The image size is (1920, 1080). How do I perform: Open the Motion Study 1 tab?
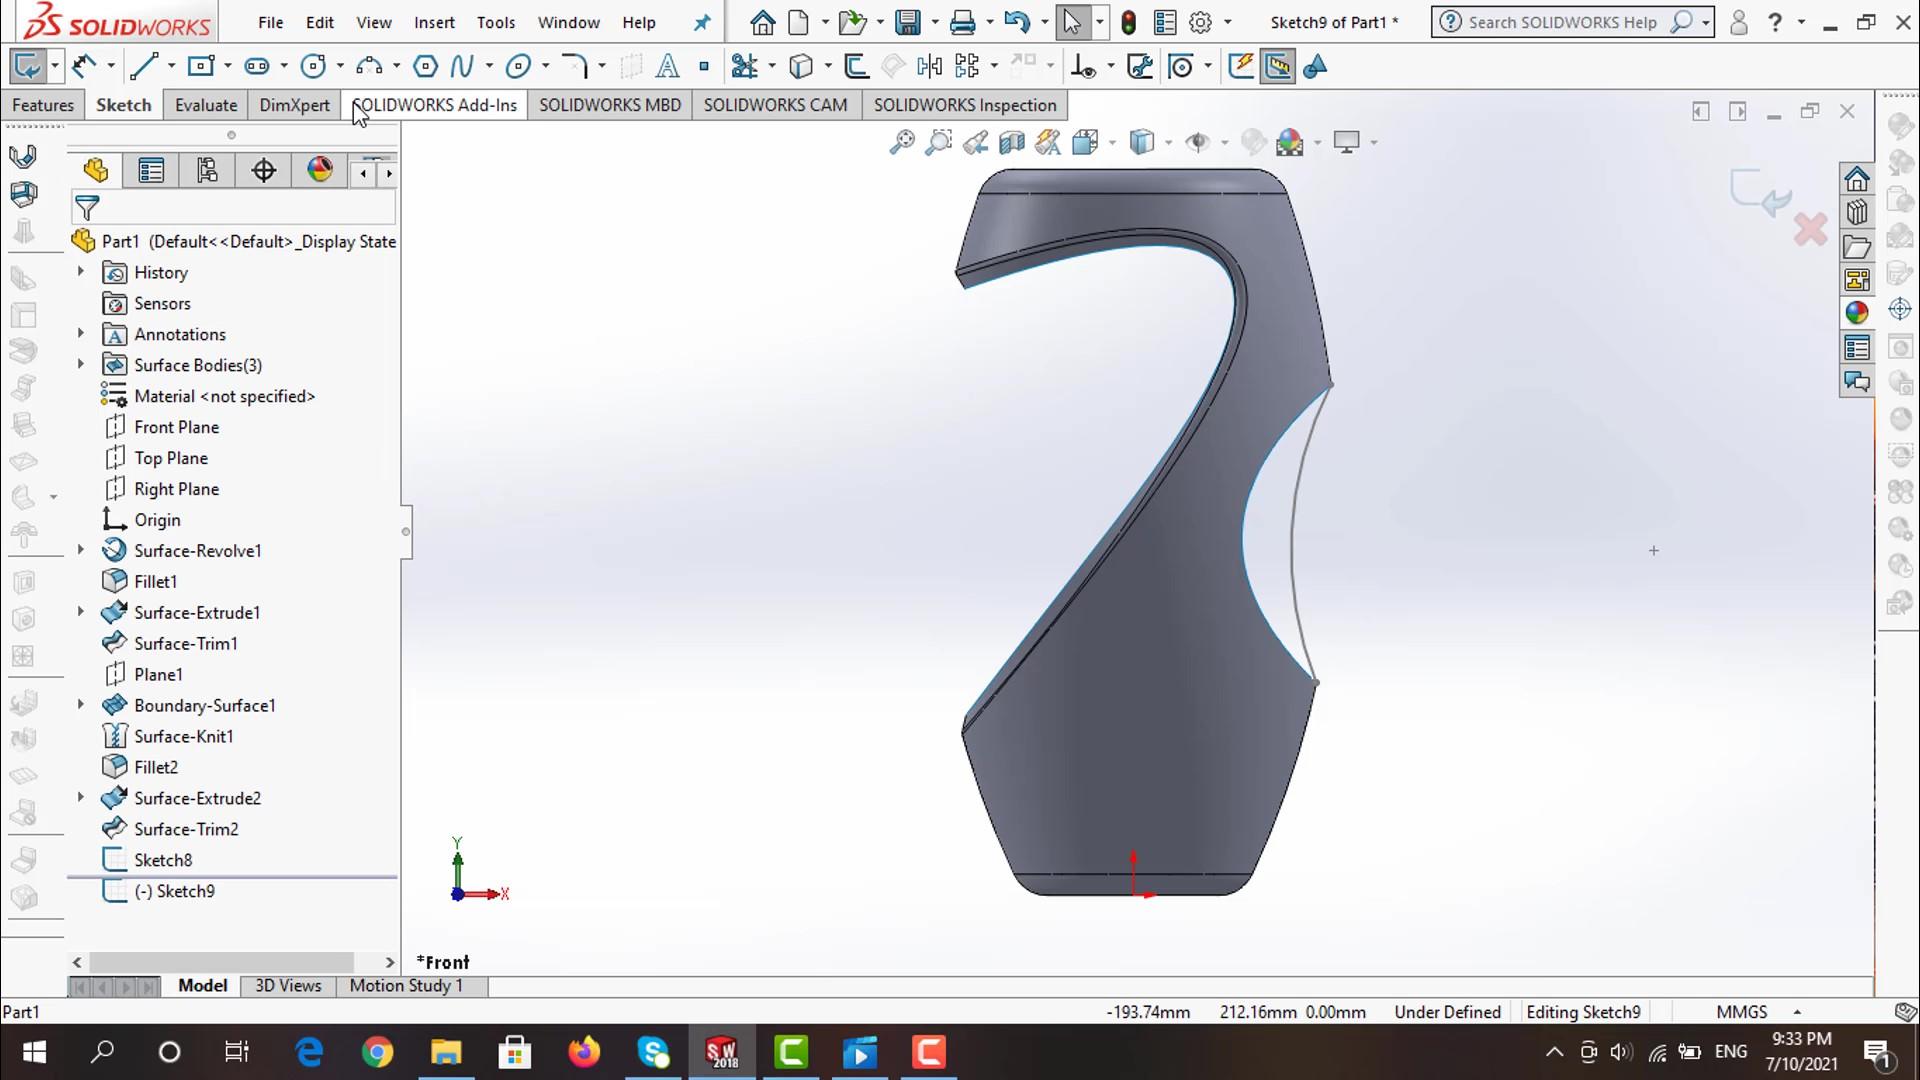click(406, 986)
